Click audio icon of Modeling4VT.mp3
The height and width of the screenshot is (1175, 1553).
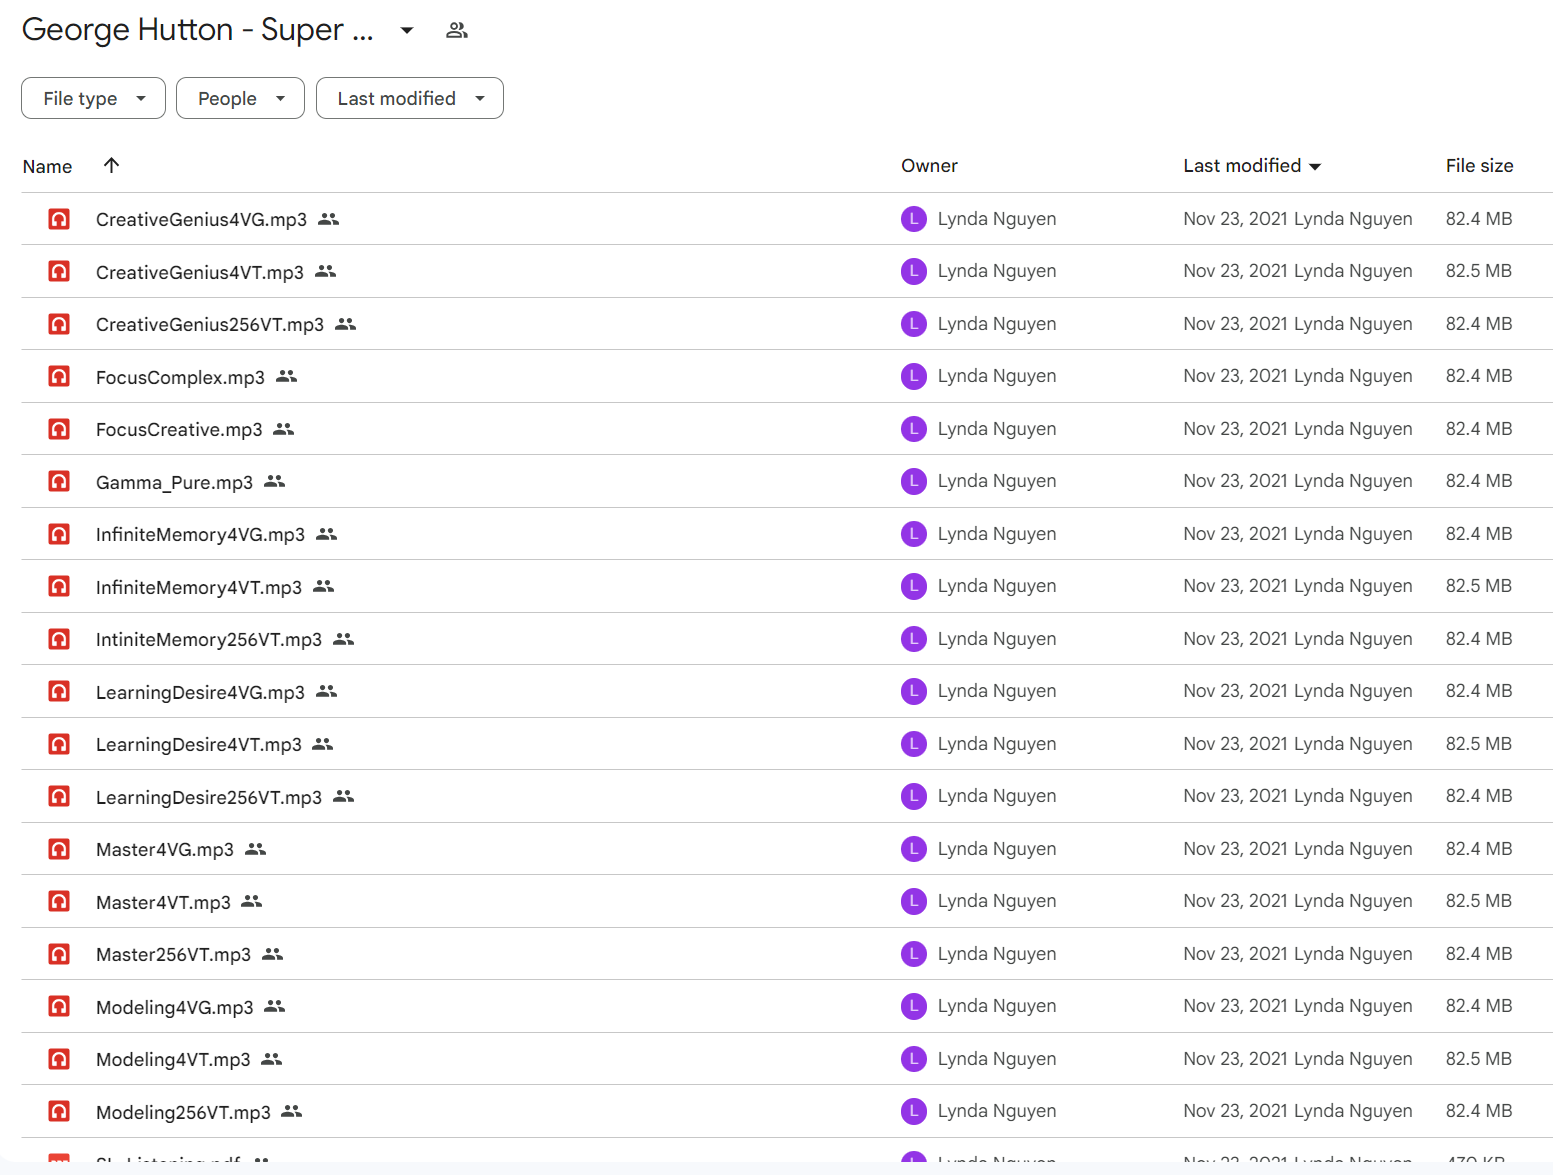coord(59,1059)
